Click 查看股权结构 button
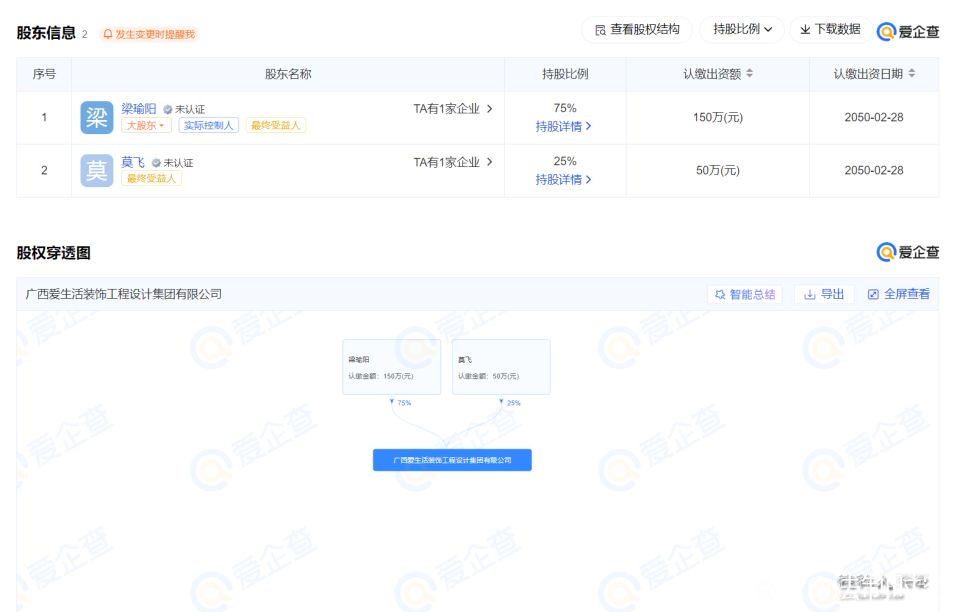Screen dimensions: 960x612 pos(637,30)
